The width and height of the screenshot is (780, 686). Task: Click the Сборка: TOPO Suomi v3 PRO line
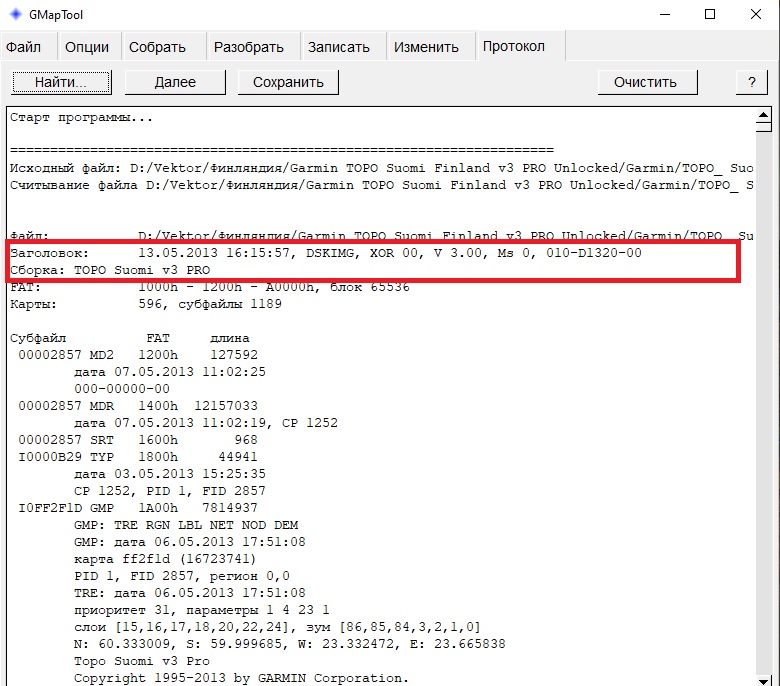(x=110, y=270)
